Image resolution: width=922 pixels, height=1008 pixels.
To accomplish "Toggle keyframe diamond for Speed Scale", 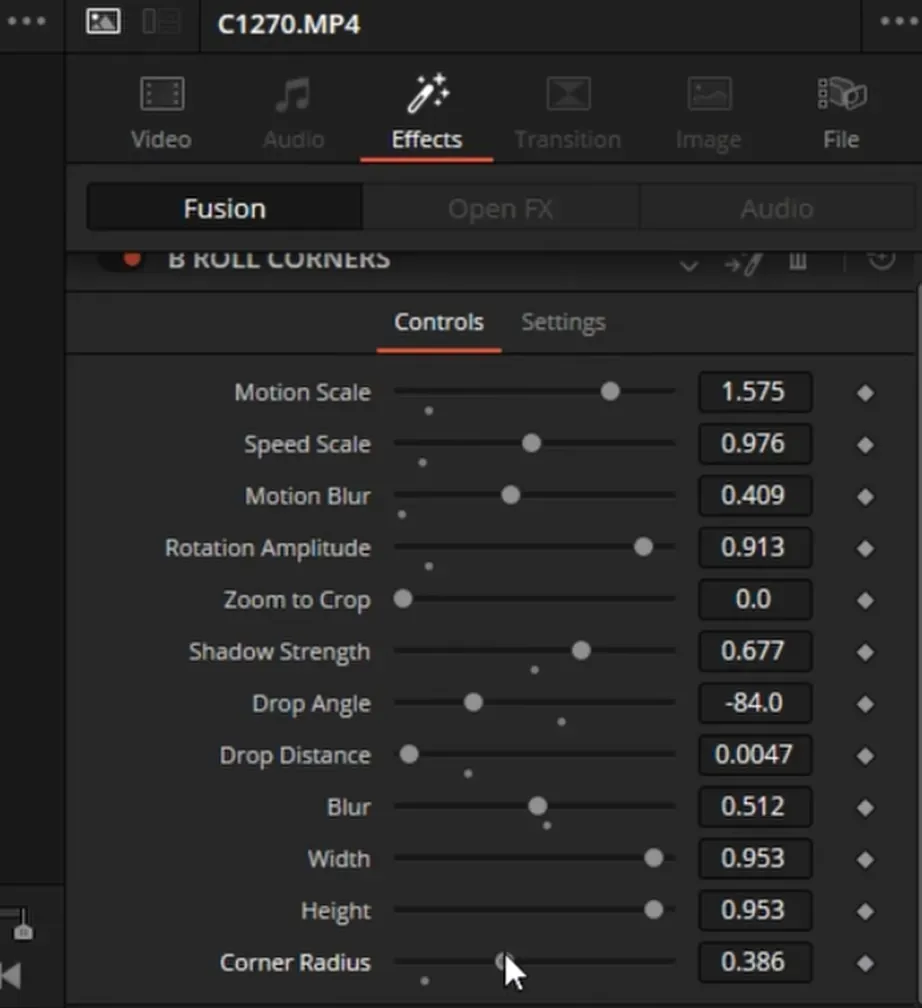I will pos(865,445).
